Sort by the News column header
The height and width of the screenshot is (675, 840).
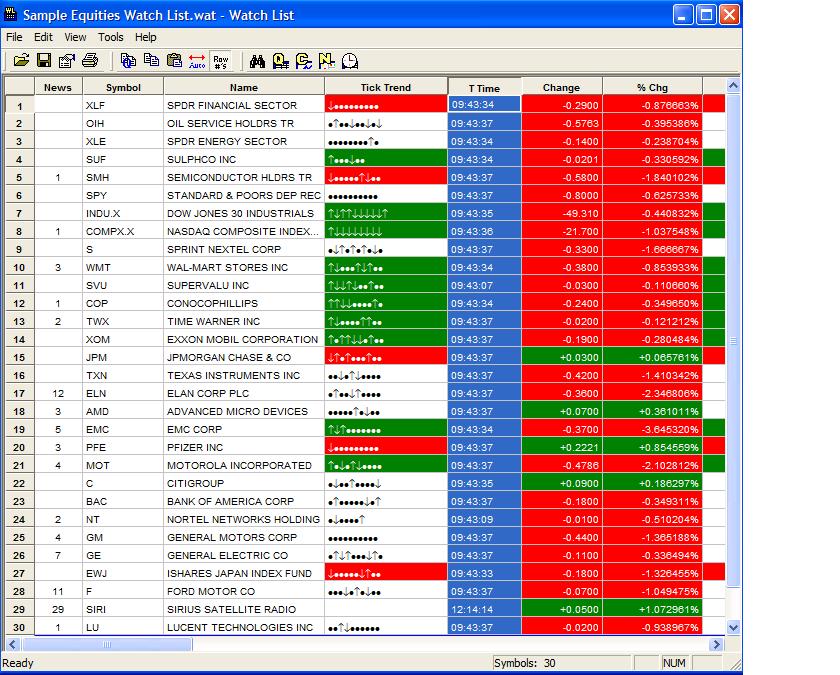[58, 87]
